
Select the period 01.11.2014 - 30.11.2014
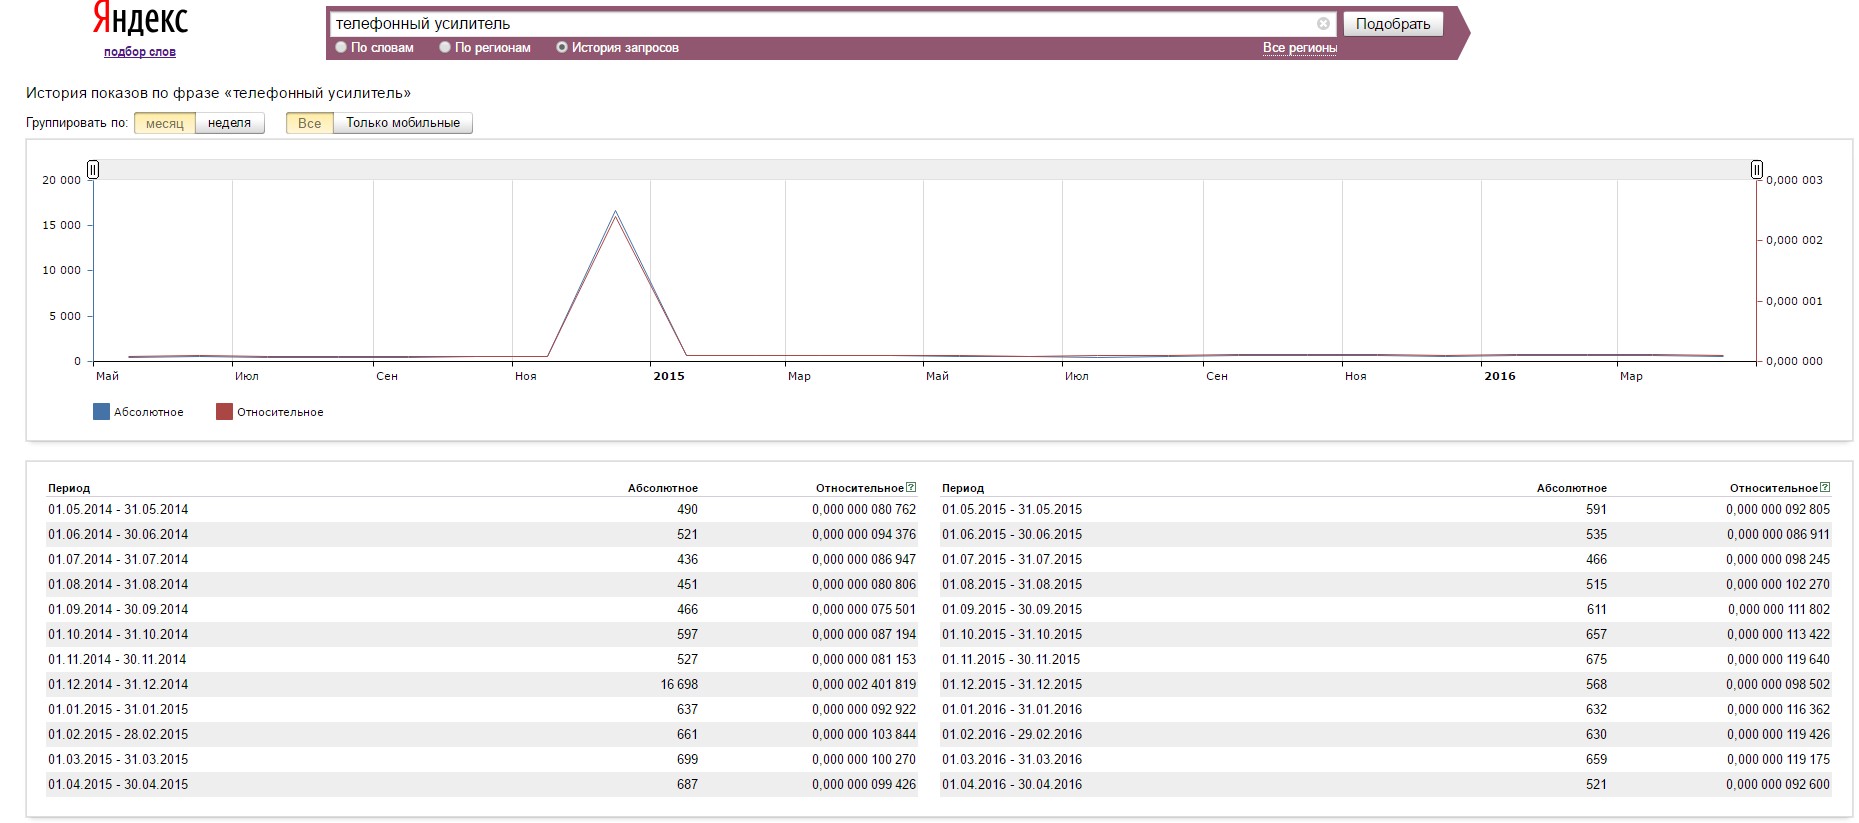pyautogui.click(x=117, y=659)
